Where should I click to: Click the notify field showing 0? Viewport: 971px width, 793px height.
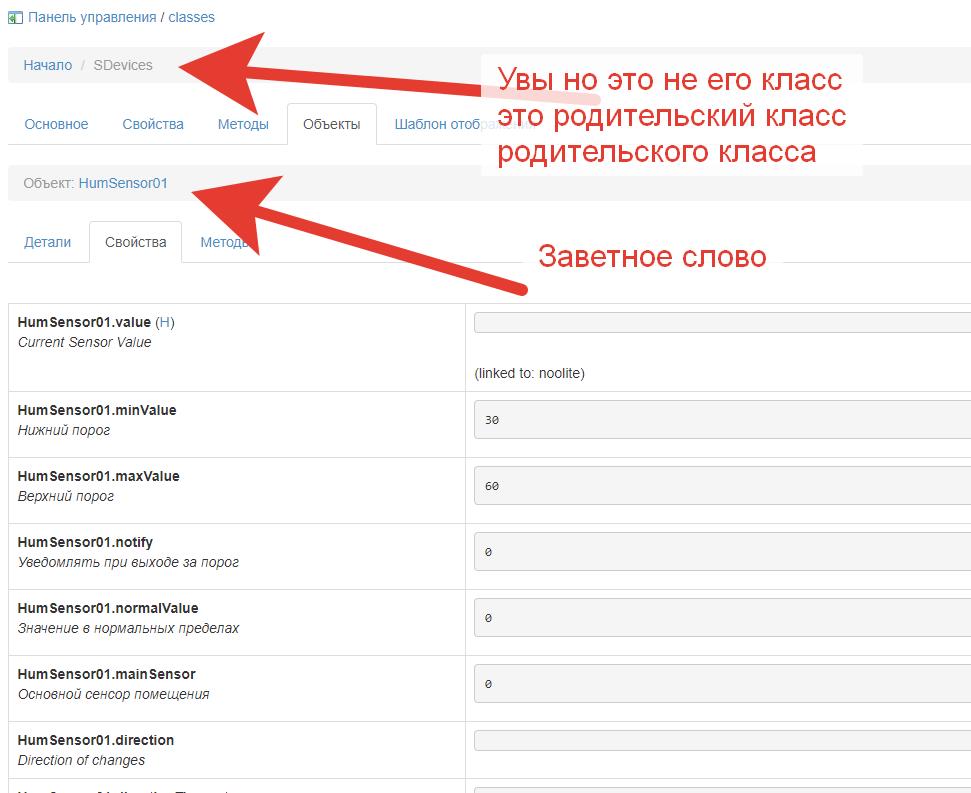coord(722,552)
